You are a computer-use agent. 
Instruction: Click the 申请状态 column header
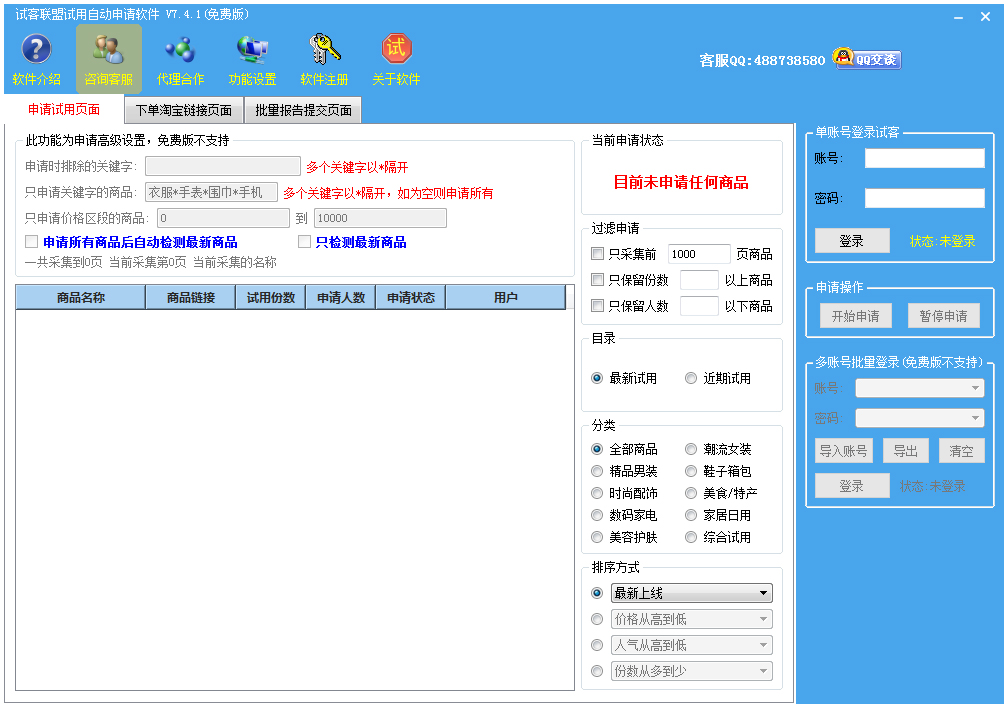click(411, 297)
